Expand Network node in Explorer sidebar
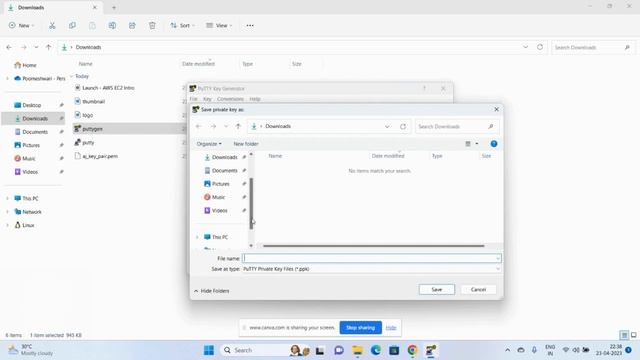Screen dimensions: 640x360 click(7, 212)
